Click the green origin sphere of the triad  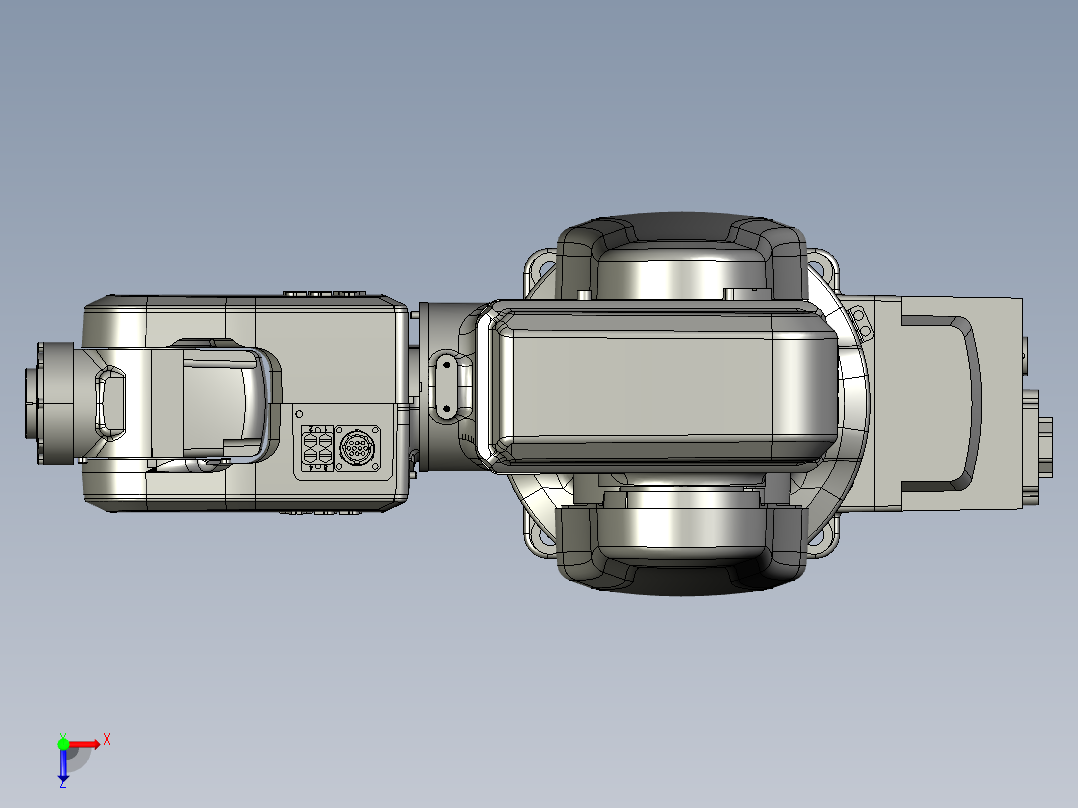63,744
